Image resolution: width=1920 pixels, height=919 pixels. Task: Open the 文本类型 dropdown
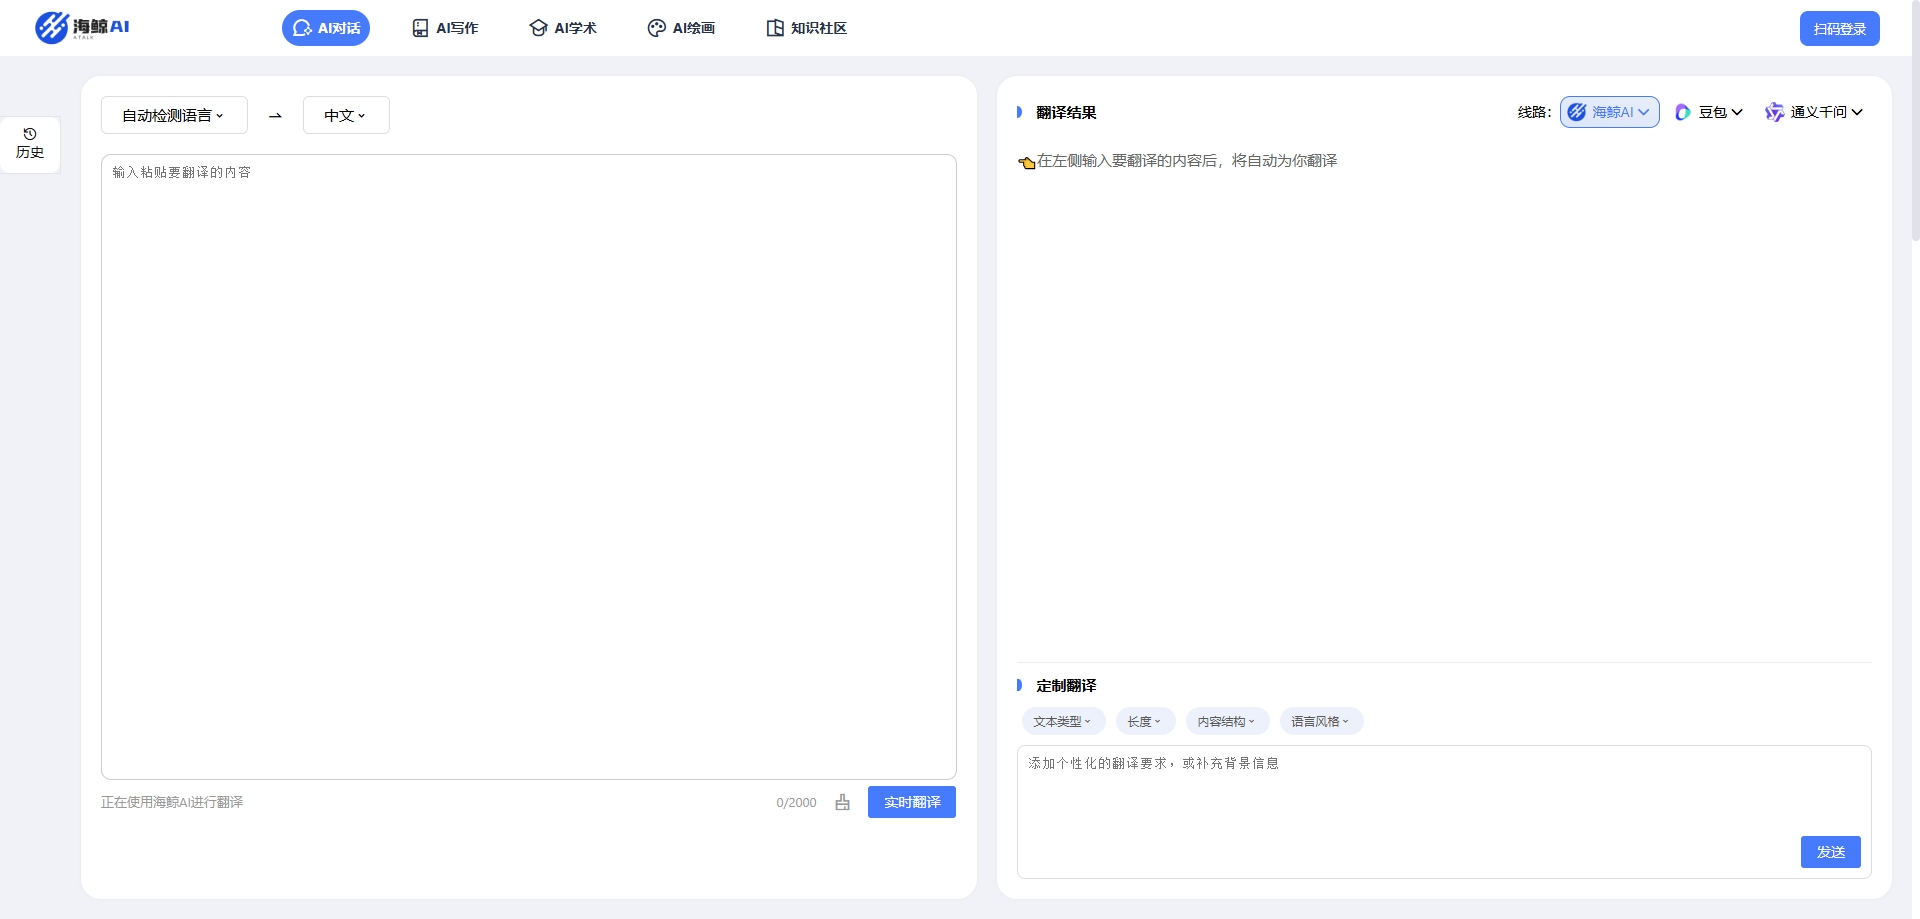coord(1063,721)
